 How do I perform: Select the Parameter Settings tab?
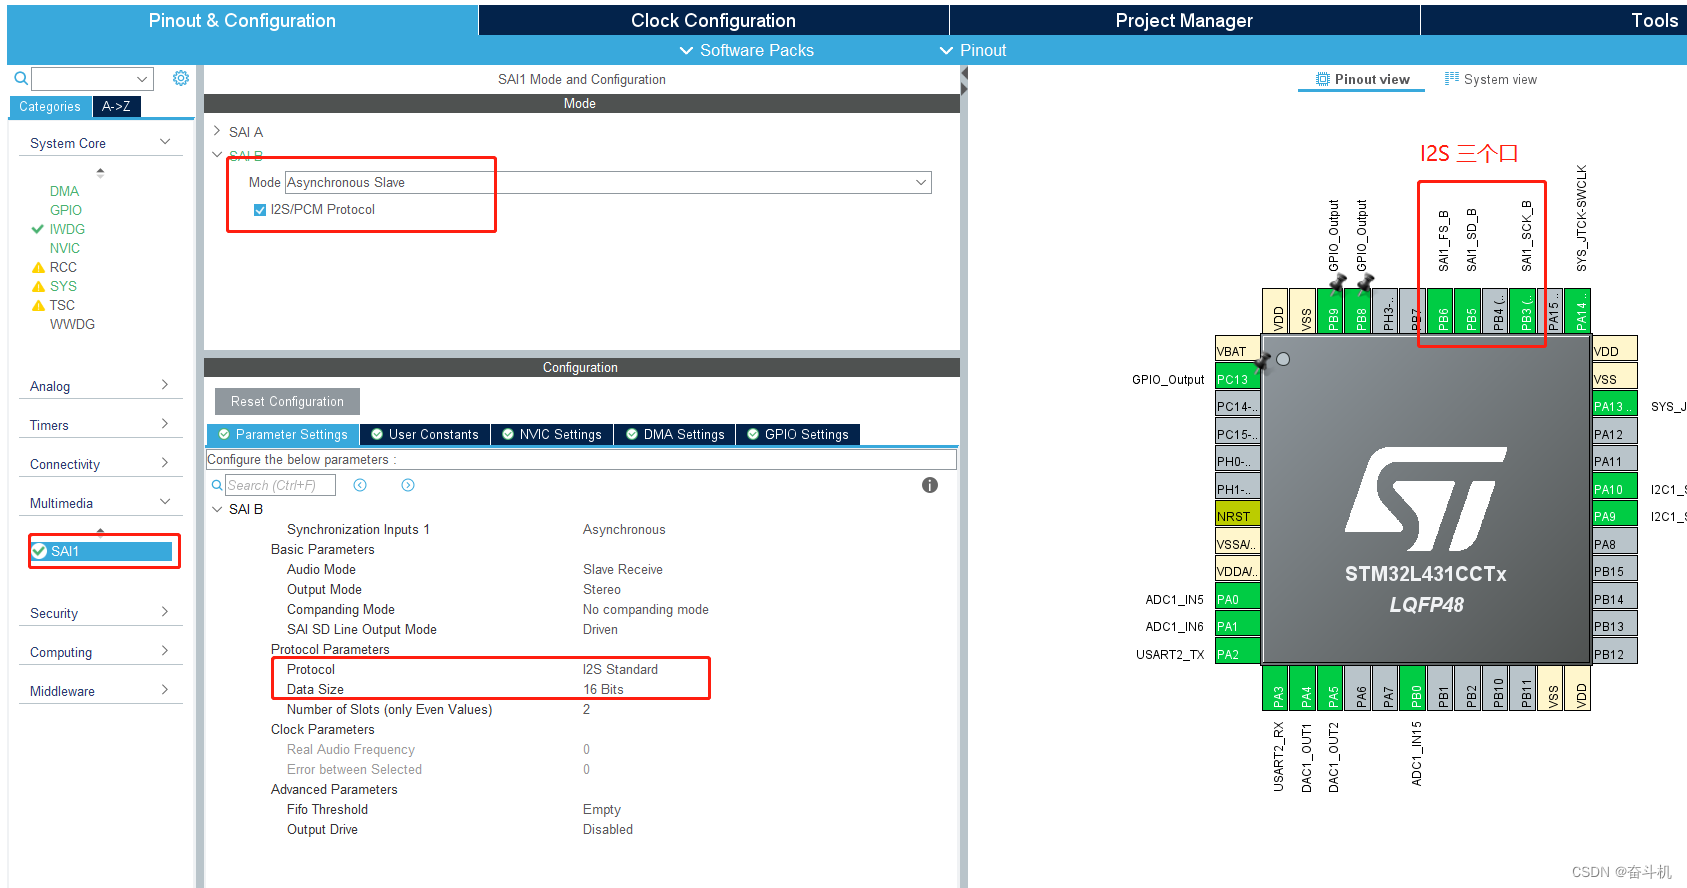pos(283,434)
